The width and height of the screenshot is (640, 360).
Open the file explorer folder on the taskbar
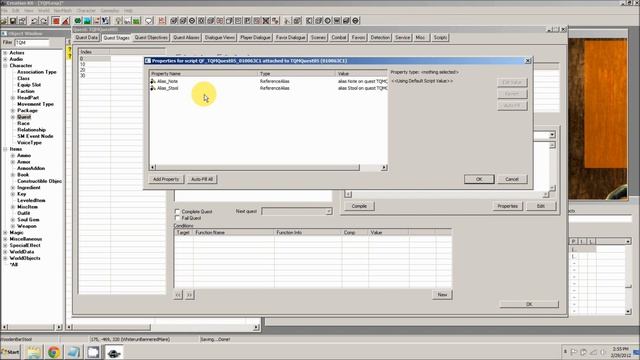pyautogui.click(x=34, y=352)
